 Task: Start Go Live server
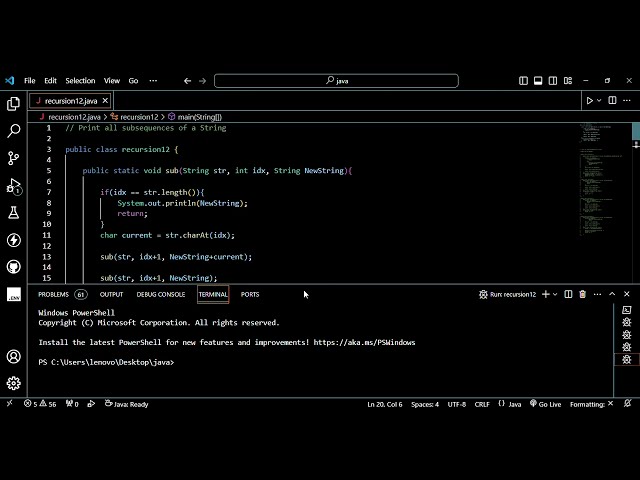(x=545, y=404)
